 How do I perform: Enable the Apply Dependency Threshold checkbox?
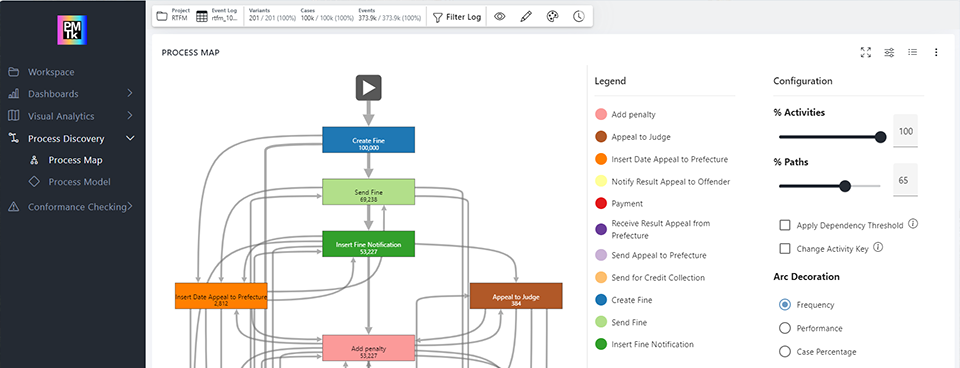click(x=784, y=225)
